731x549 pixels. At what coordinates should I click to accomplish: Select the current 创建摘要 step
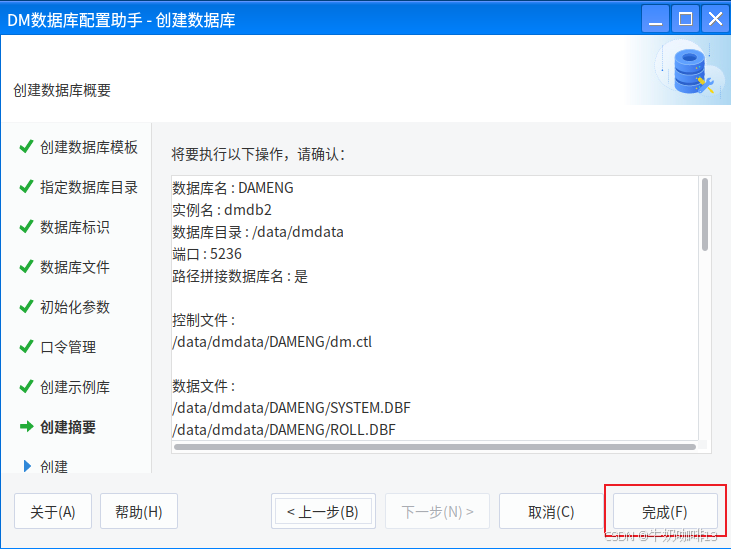(68, 427)
